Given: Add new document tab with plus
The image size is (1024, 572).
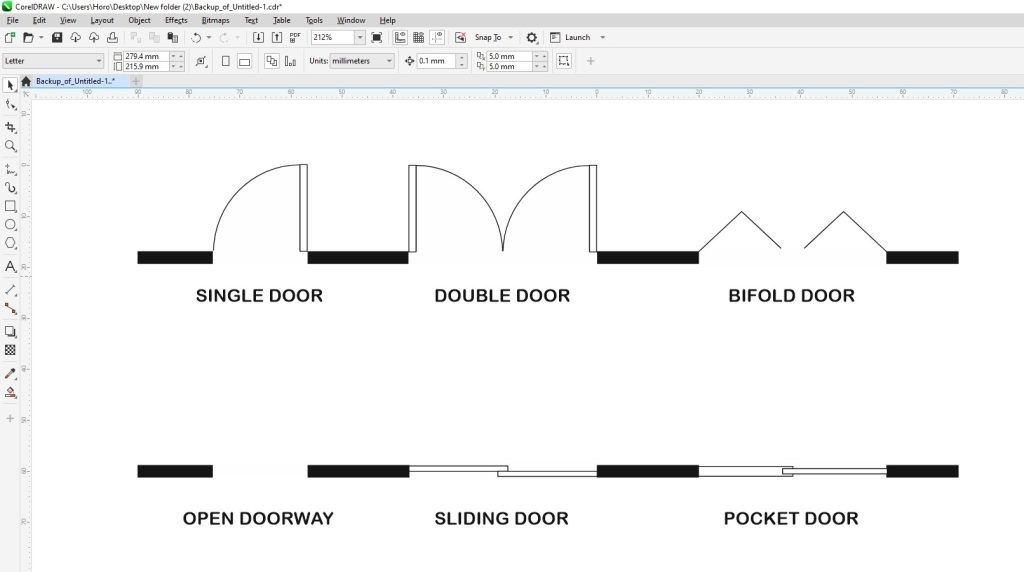Looking at the screenshot, I should 136,81.
